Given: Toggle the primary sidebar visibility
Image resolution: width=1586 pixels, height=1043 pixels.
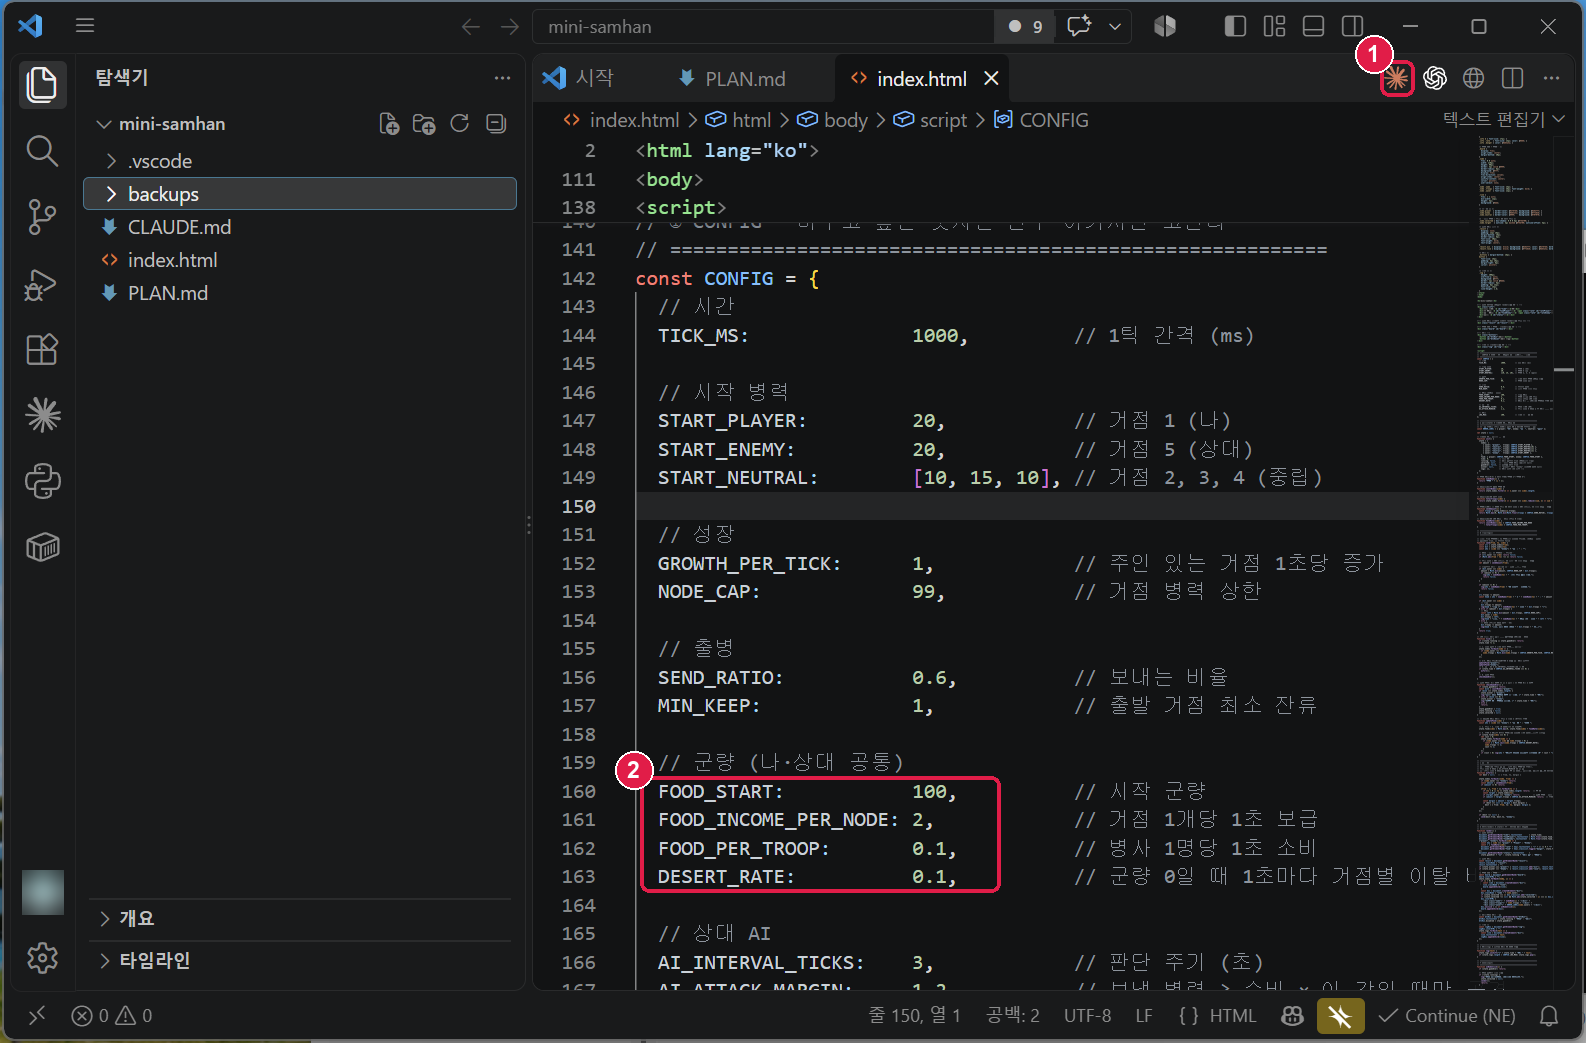Looking at the screenshot, I should click(x=1235, y=27).
